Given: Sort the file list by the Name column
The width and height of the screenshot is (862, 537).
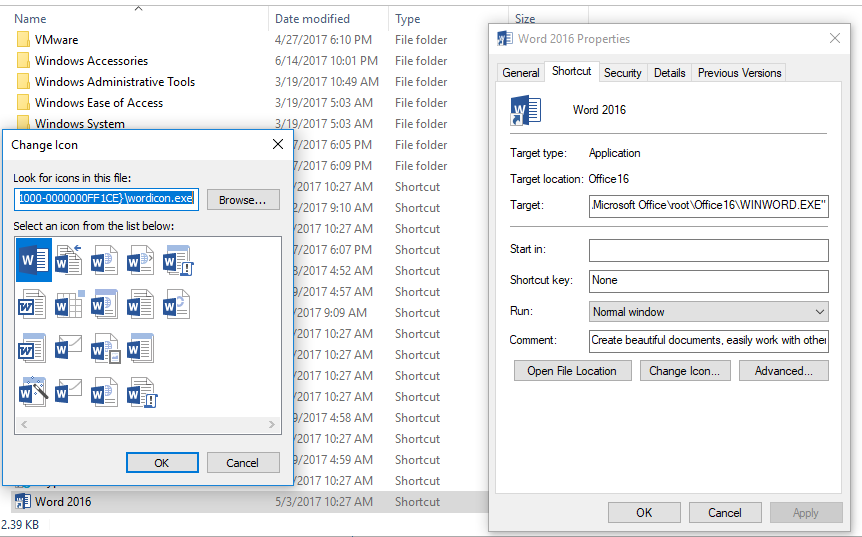Looking at the screenshot, I should pyautogui.click(x=30, y=19).
